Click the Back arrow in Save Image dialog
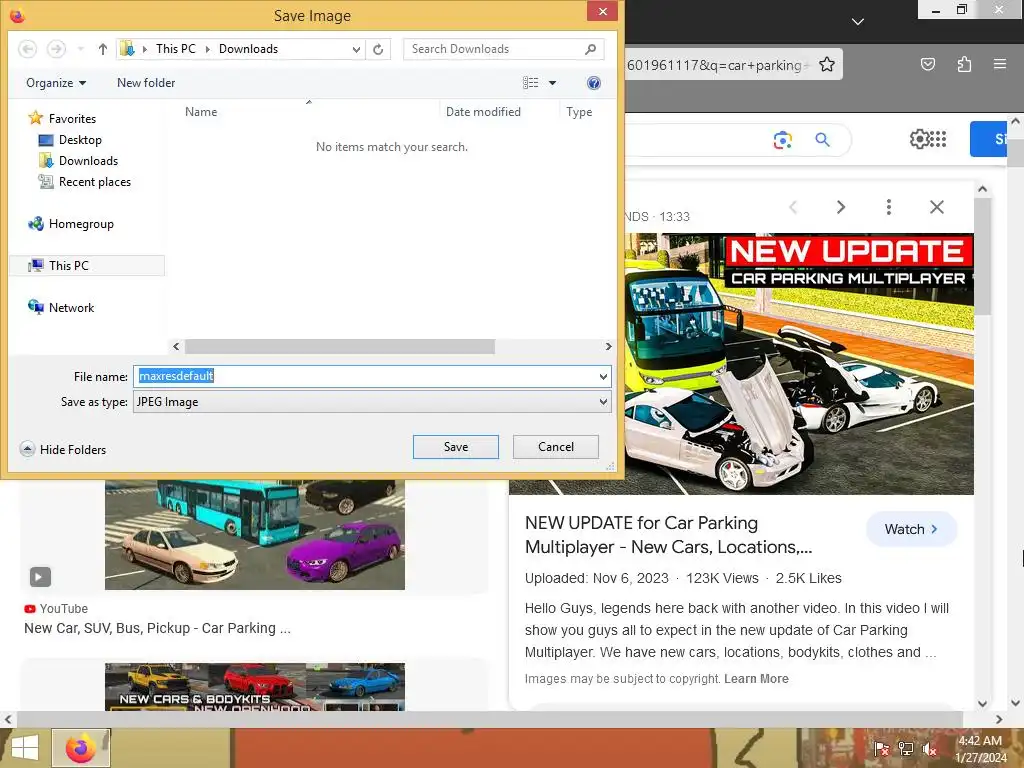 (x=27, y=49)
